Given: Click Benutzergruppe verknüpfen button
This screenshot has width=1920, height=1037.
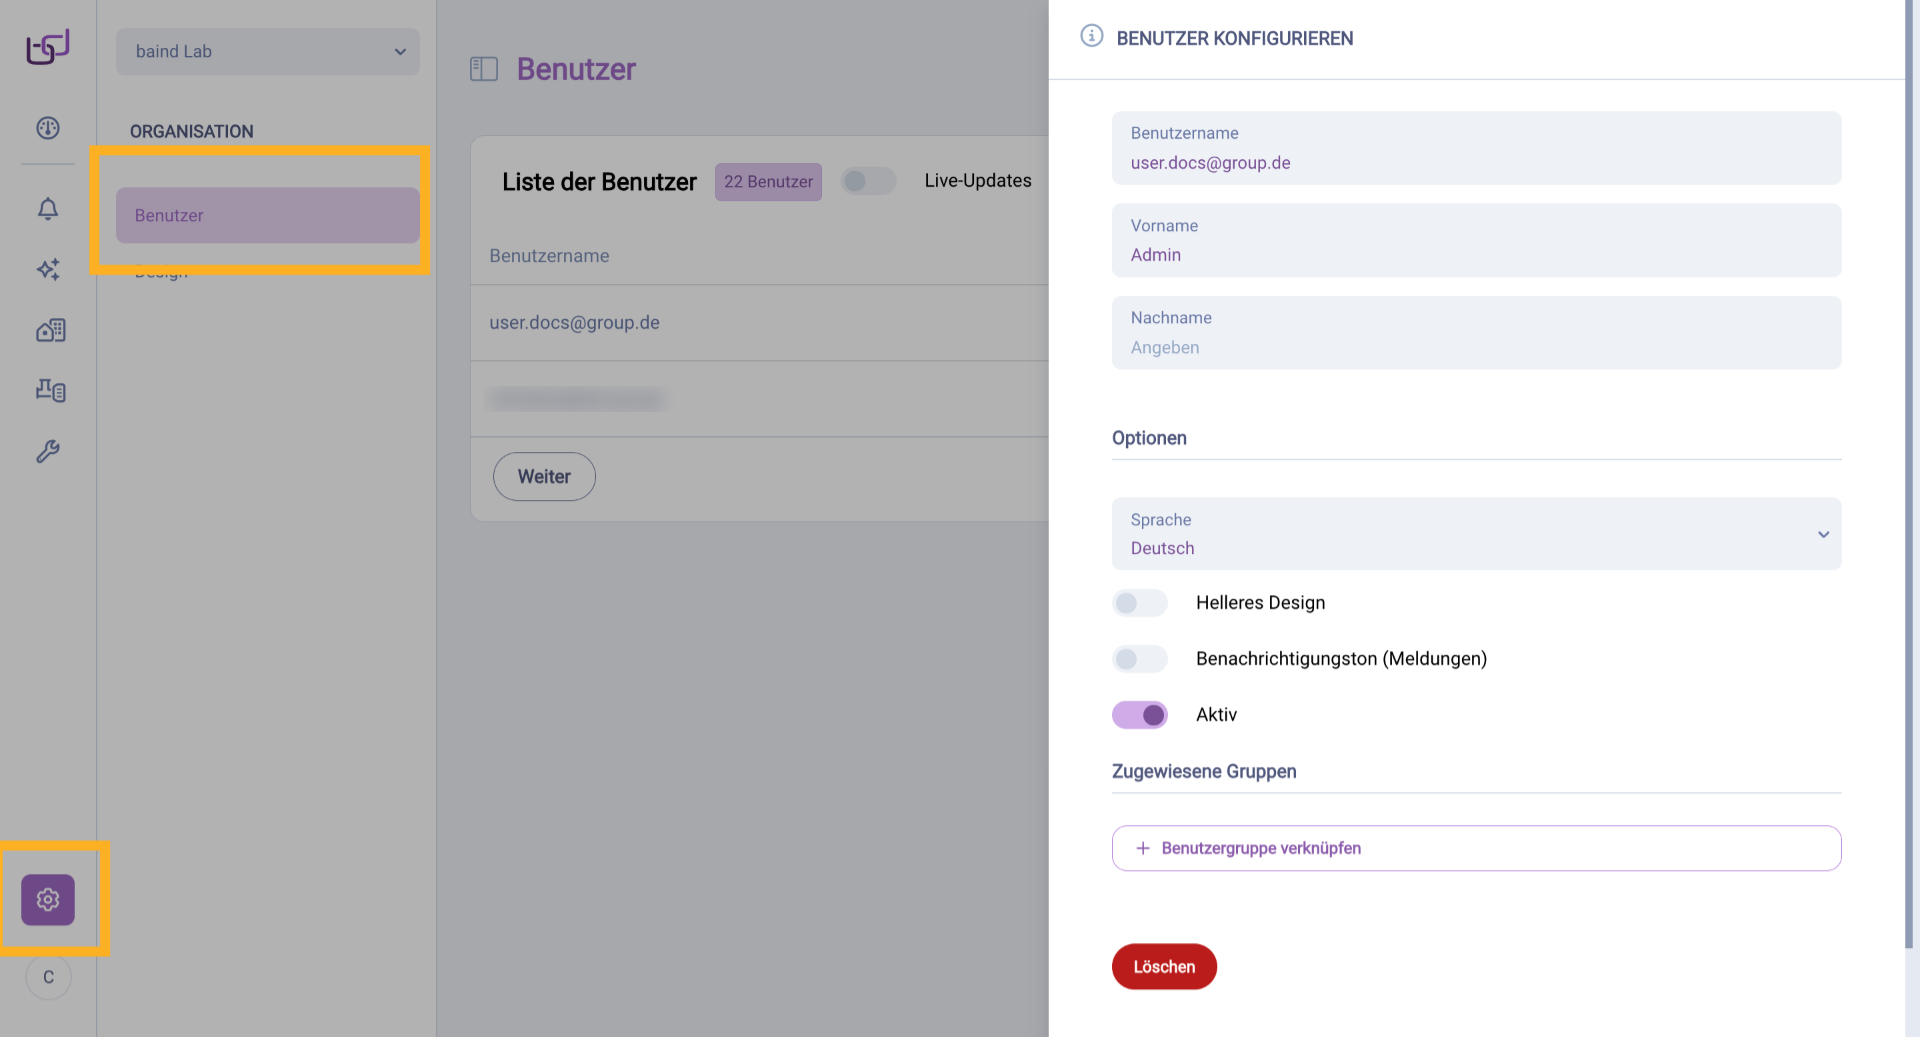Looking at the screenshot, I should point(1476,848).
